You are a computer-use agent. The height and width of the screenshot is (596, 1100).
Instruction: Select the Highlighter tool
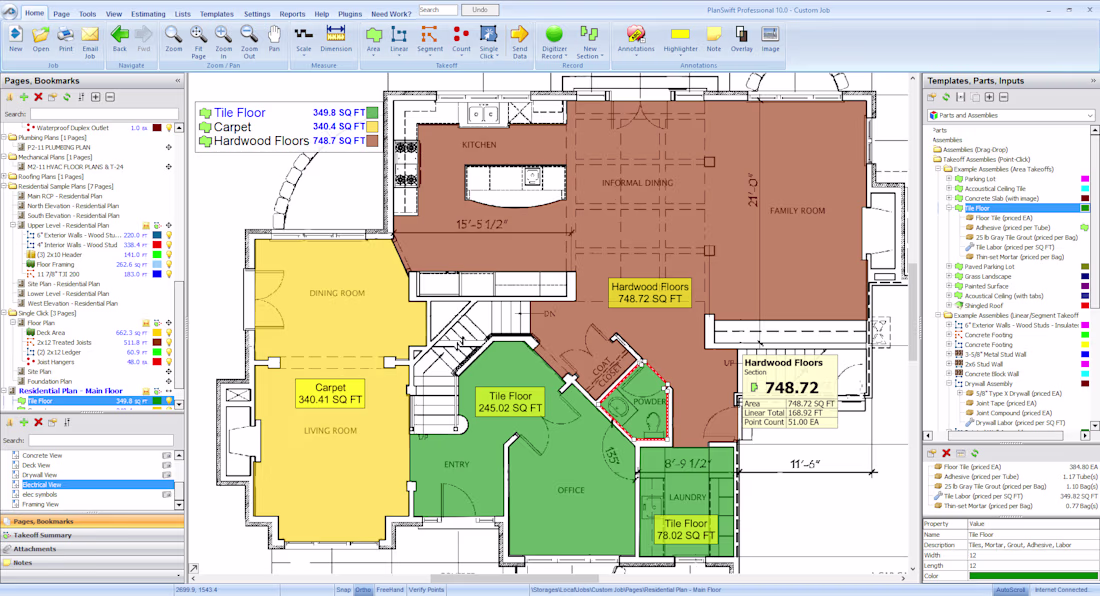pos(680,39)
